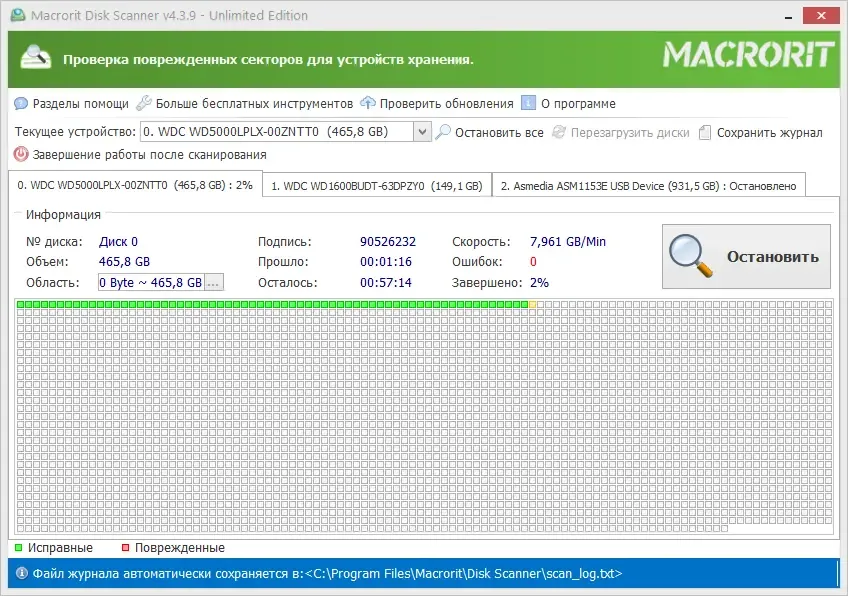The image size is (848, 596).
Task: Click the yellow in-progress sector block
Action: pos(532,304)
